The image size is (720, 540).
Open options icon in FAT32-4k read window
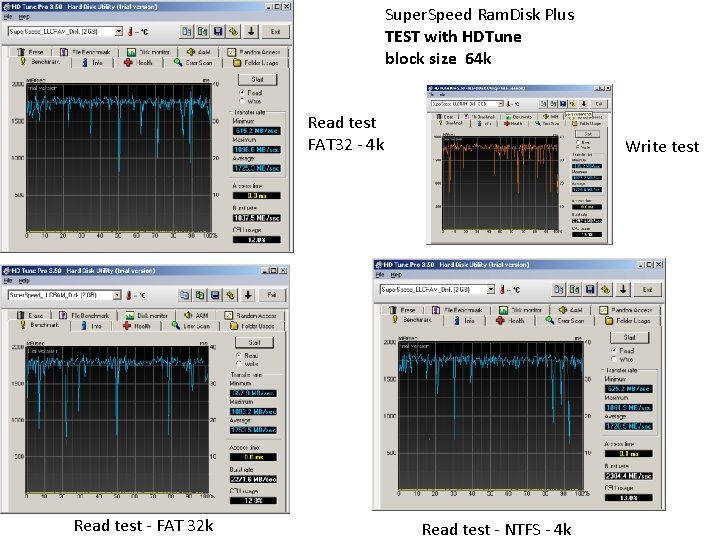pos(234,31)
